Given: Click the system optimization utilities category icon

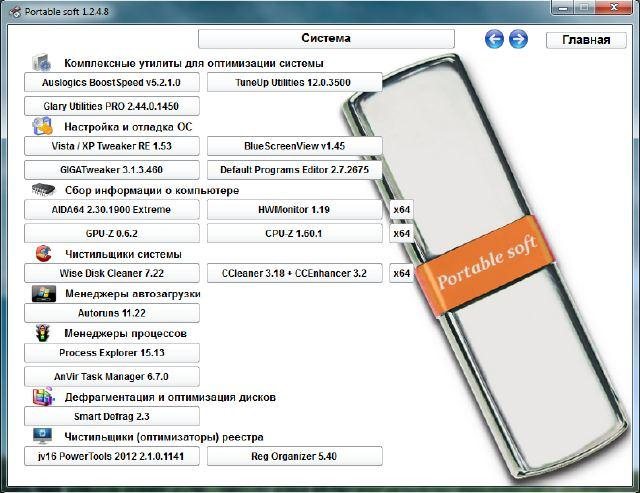Looking at the screenshot, I should [x=42, y=62].
